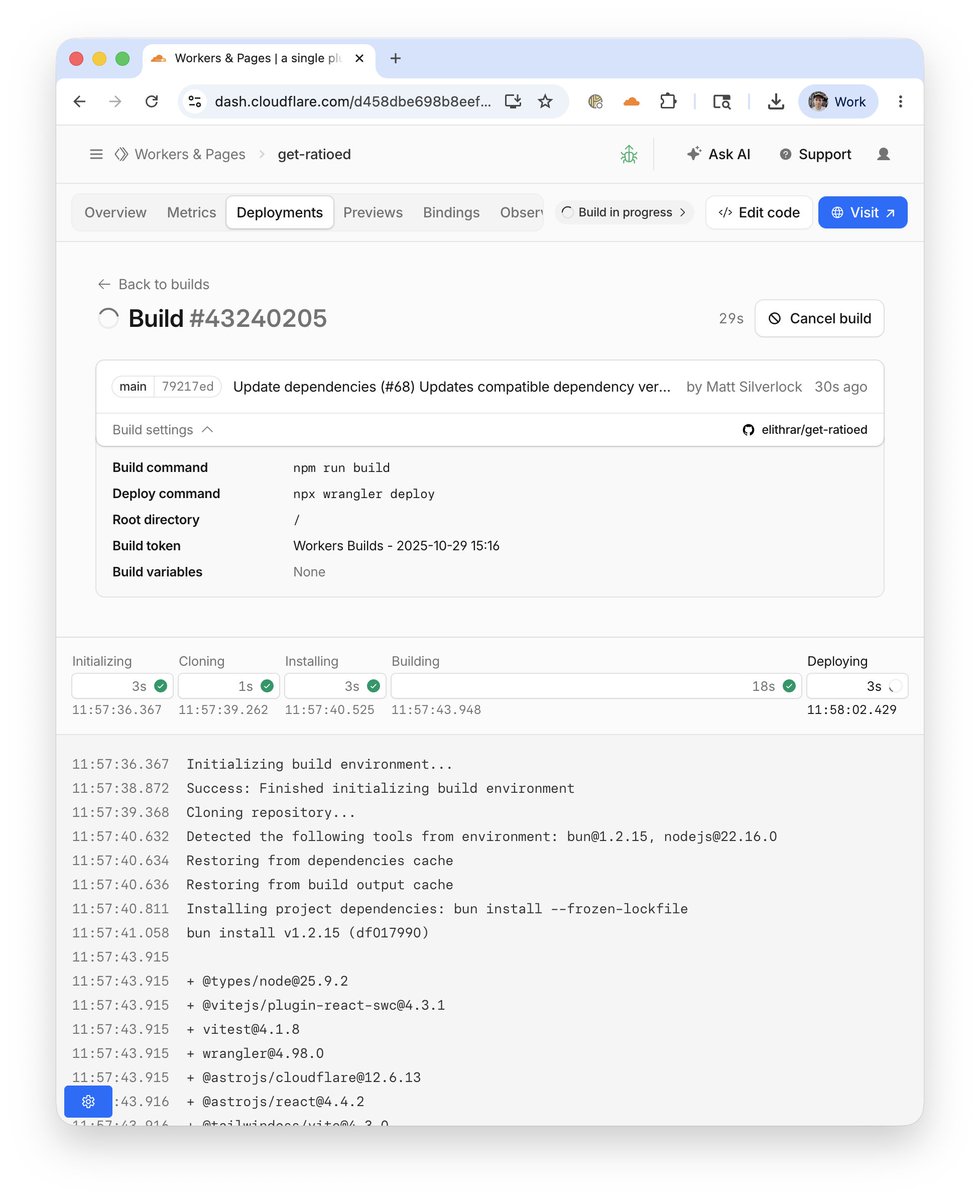
Task: Open the Chrome three-dot menu
Action: point(900,101)
